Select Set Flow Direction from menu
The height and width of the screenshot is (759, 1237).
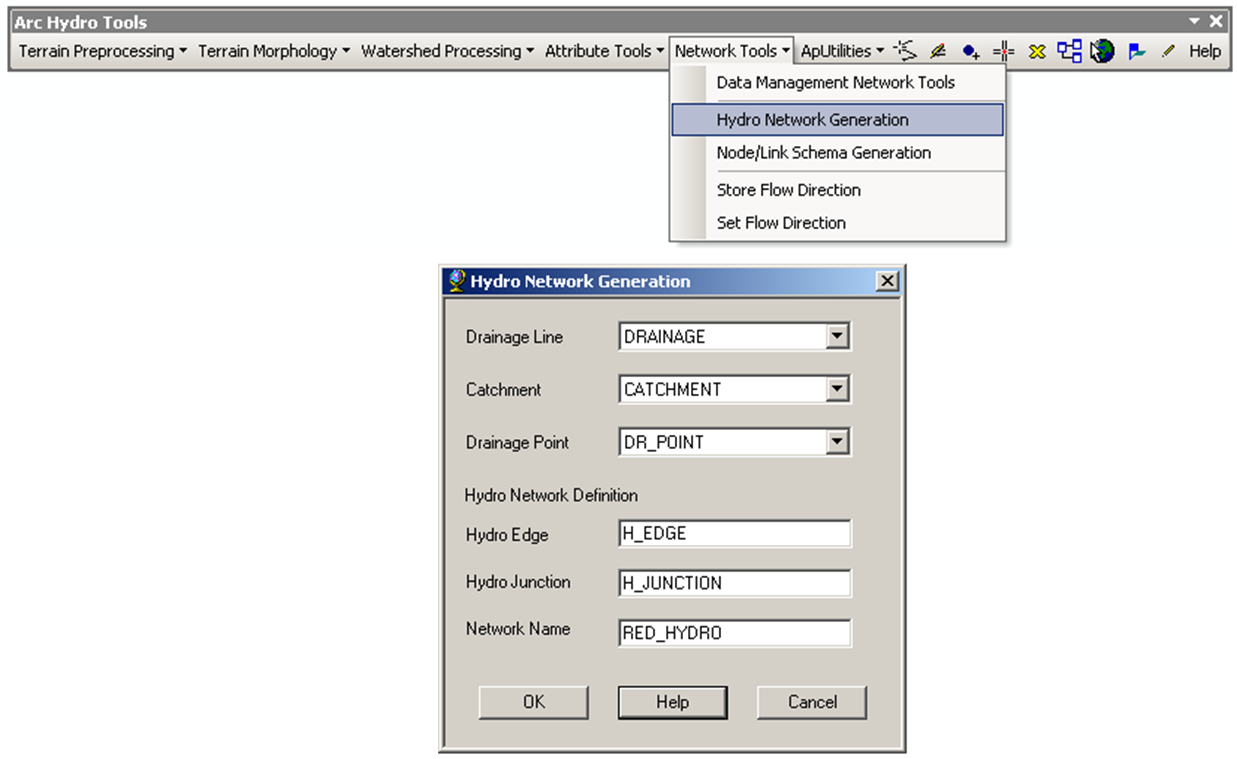tap(781, 223)
